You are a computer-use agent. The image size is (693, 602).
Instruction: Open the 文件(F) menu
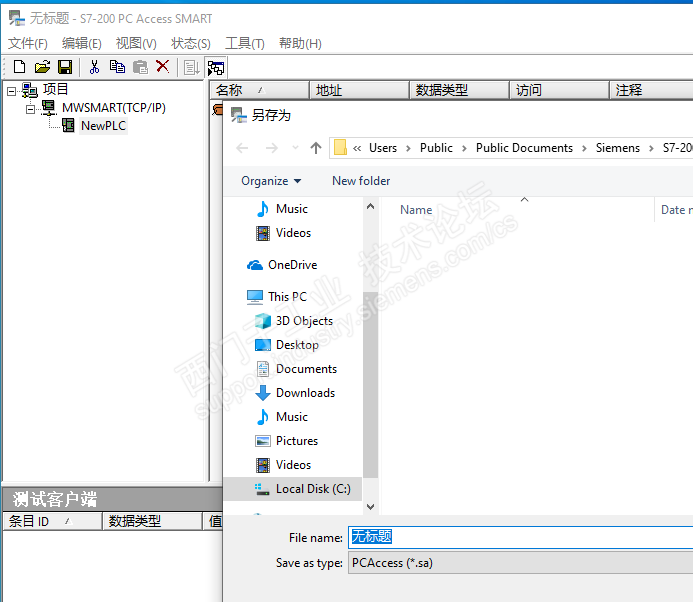pos(28,43)
